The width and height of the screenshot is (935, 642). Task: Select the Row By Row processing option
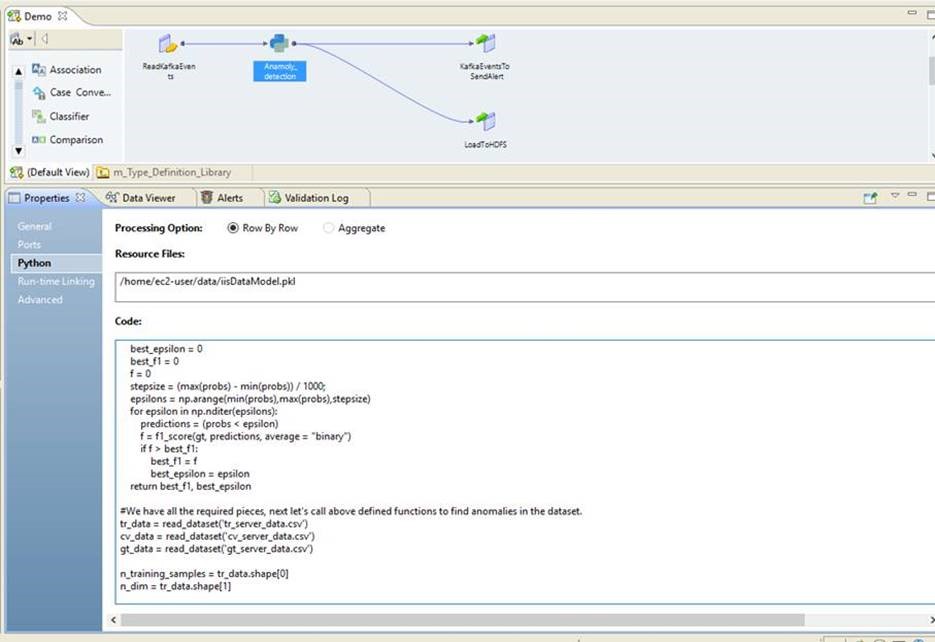(233, 228)
